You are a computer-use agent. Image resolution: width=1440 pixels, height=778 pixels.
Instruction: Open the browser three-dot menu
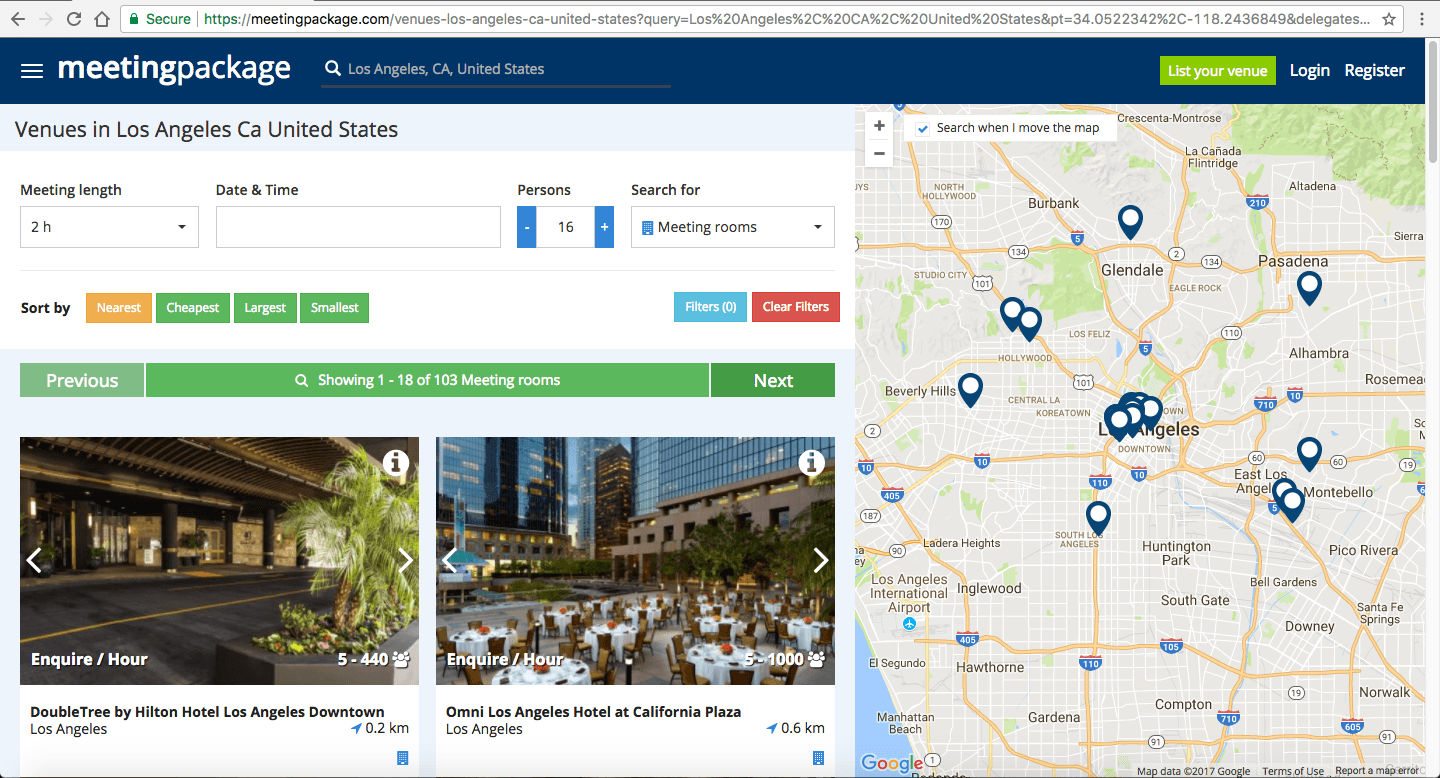tap(1422, 19)
